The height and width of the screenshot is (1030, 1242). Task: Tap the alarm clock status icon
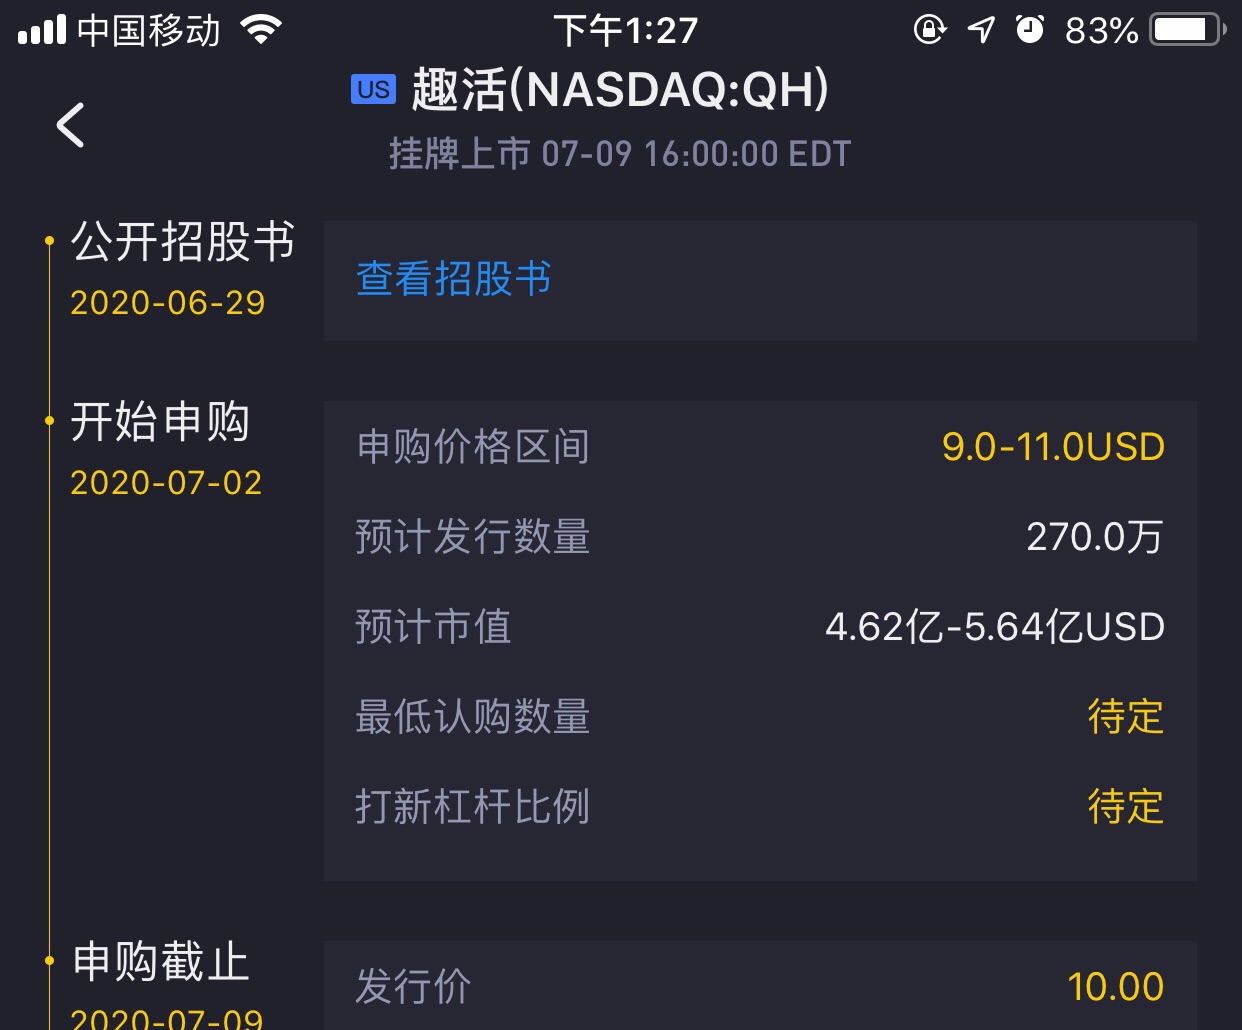[1030, 30]
